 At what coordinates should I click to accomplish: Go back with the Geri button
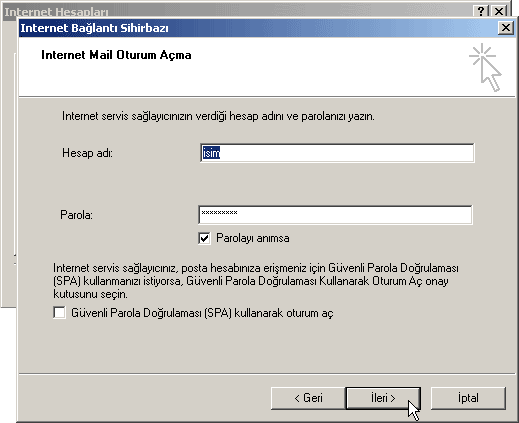pos(308,398)
